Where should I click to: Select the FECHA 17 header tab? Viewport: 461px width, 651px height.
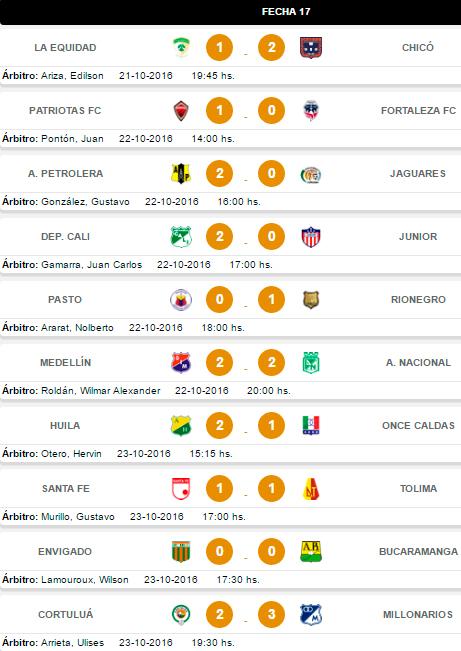tap(286, 12)
